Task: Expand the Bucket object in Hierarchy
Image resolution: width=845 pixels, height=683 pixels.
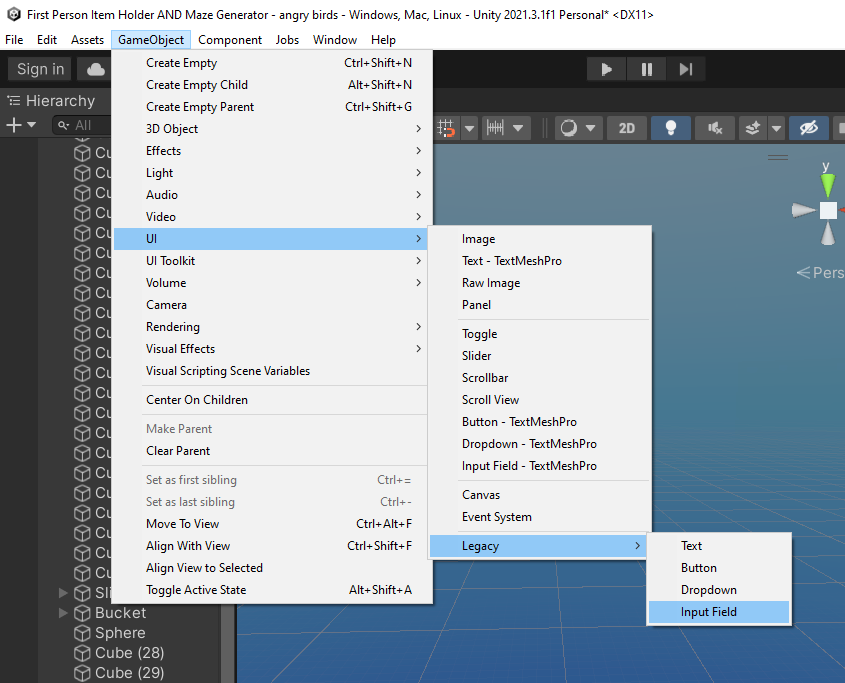Action: (x=63, y=613)
